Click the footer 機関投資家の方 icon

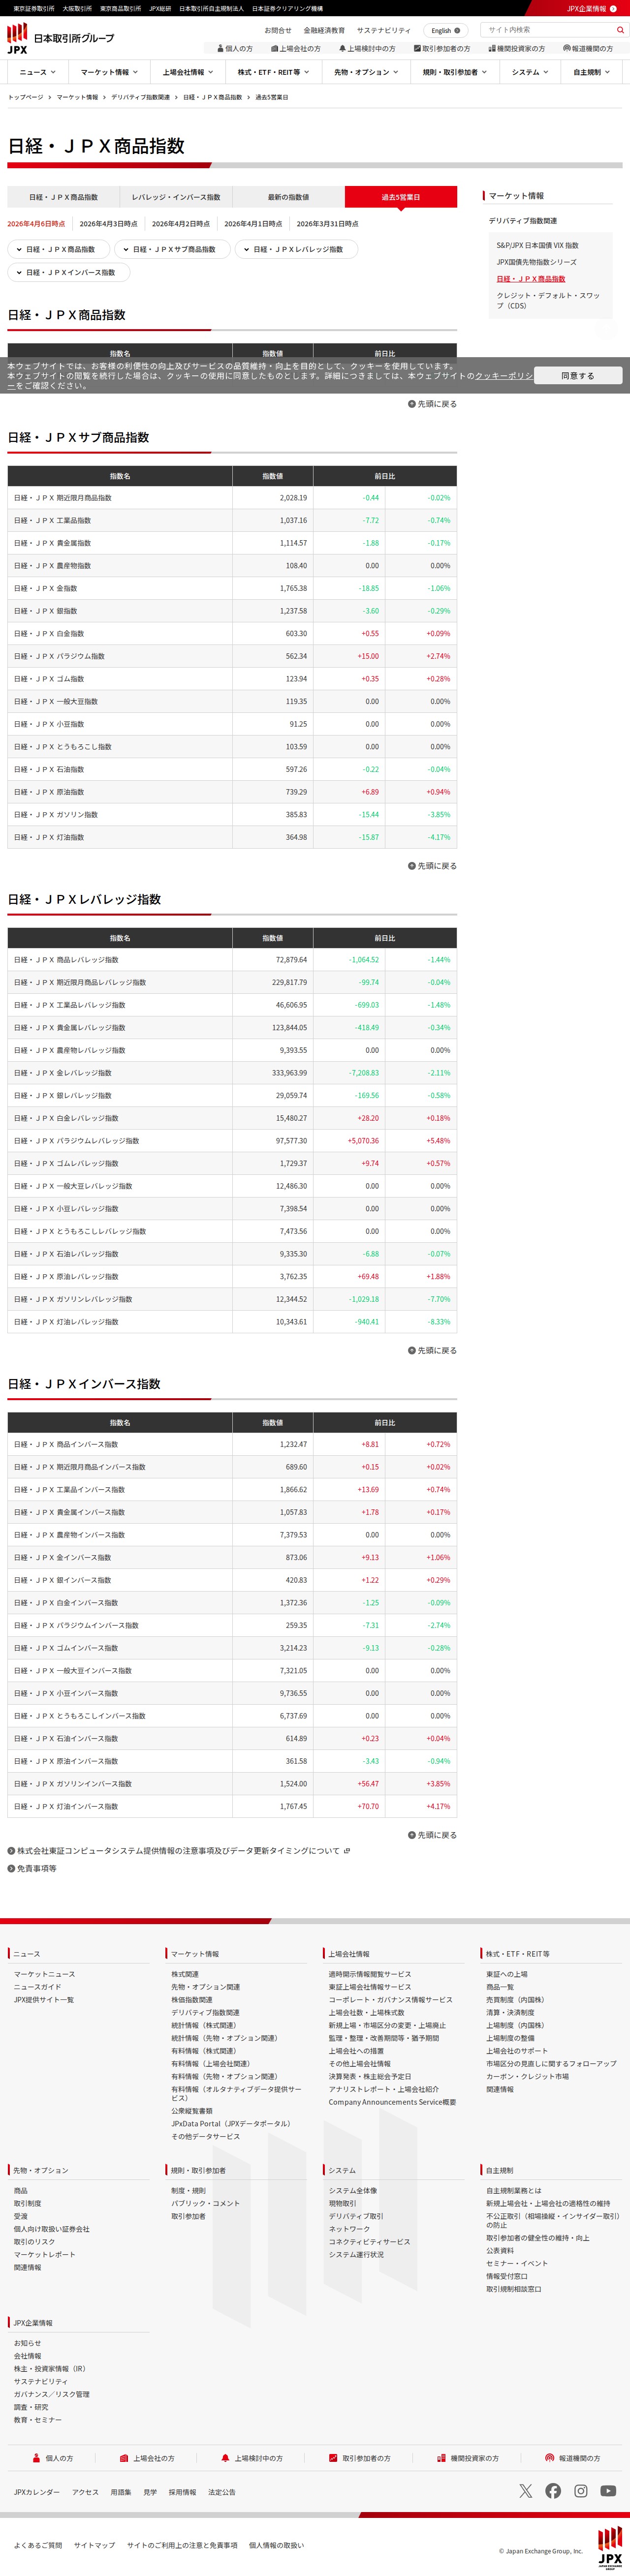pyautogui.click(x=441, y=2458)
